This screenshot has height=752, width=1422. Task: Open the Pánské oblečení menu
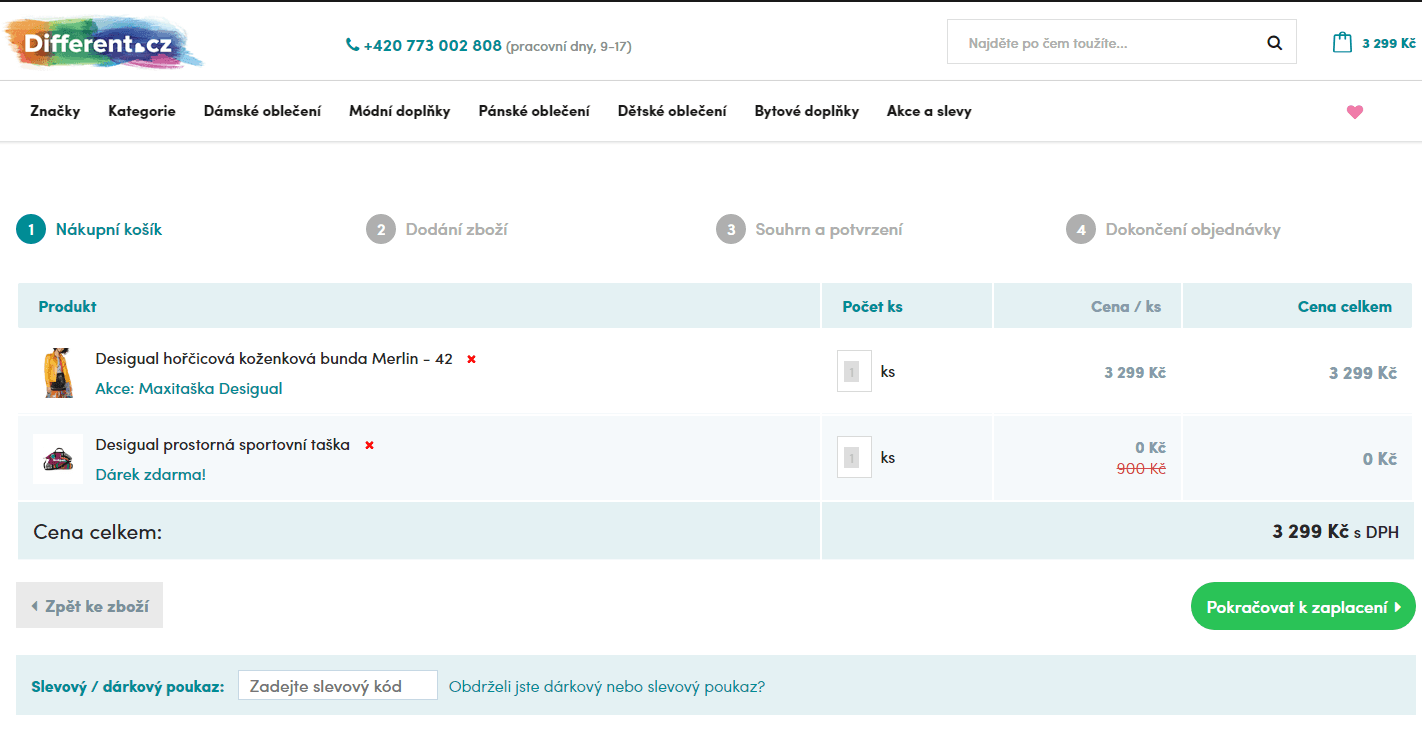534,111
